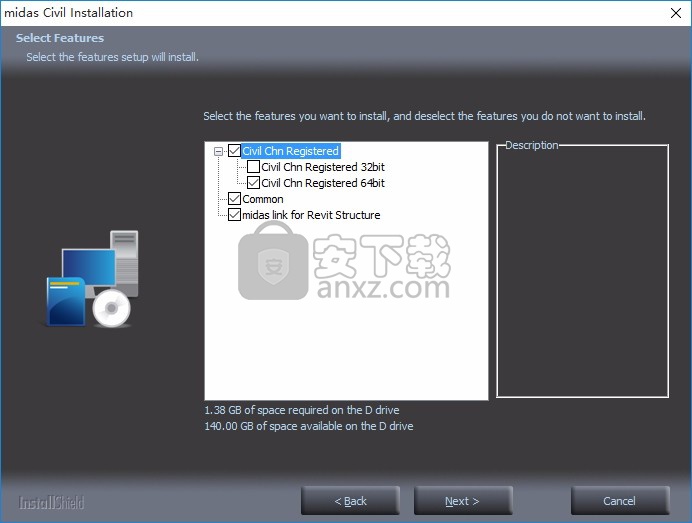This screenshot has width=692, height=523.
Task: Collapse the Civil Chn Registered tree node
Action: tap(218, 151)
